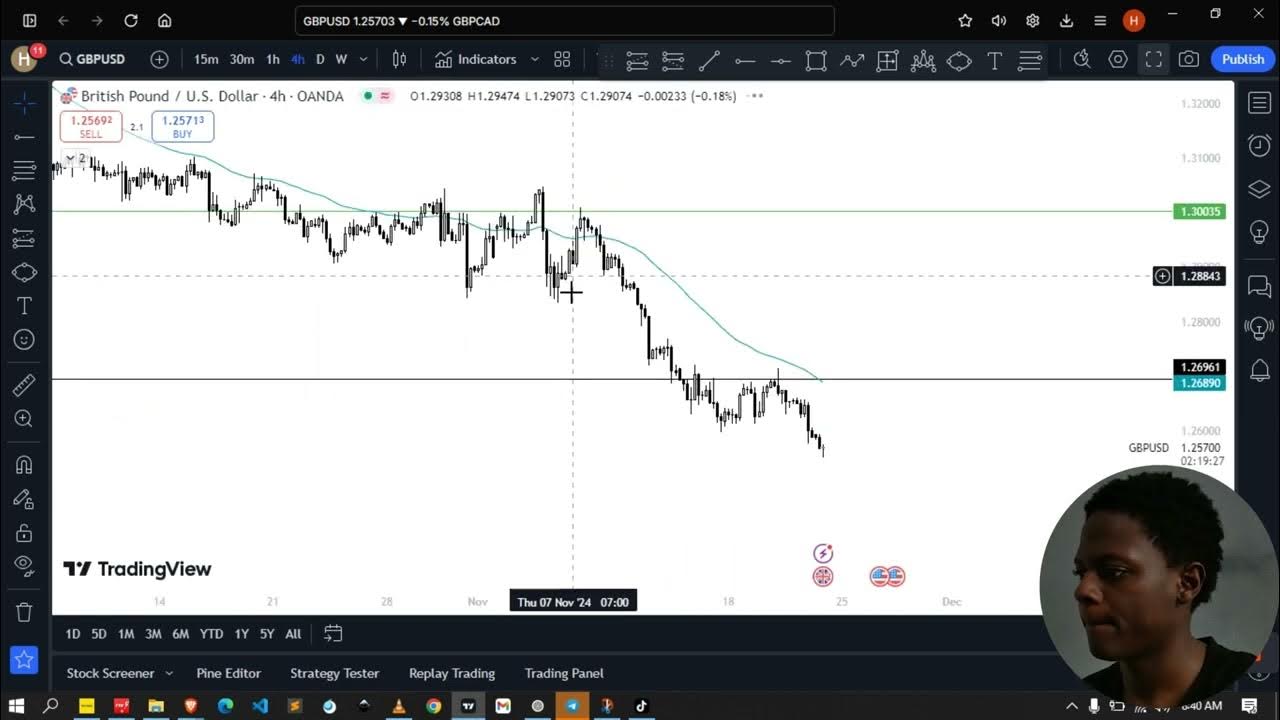Collapse the indicator legend with the 2 toggle

[x=76, y=159]
